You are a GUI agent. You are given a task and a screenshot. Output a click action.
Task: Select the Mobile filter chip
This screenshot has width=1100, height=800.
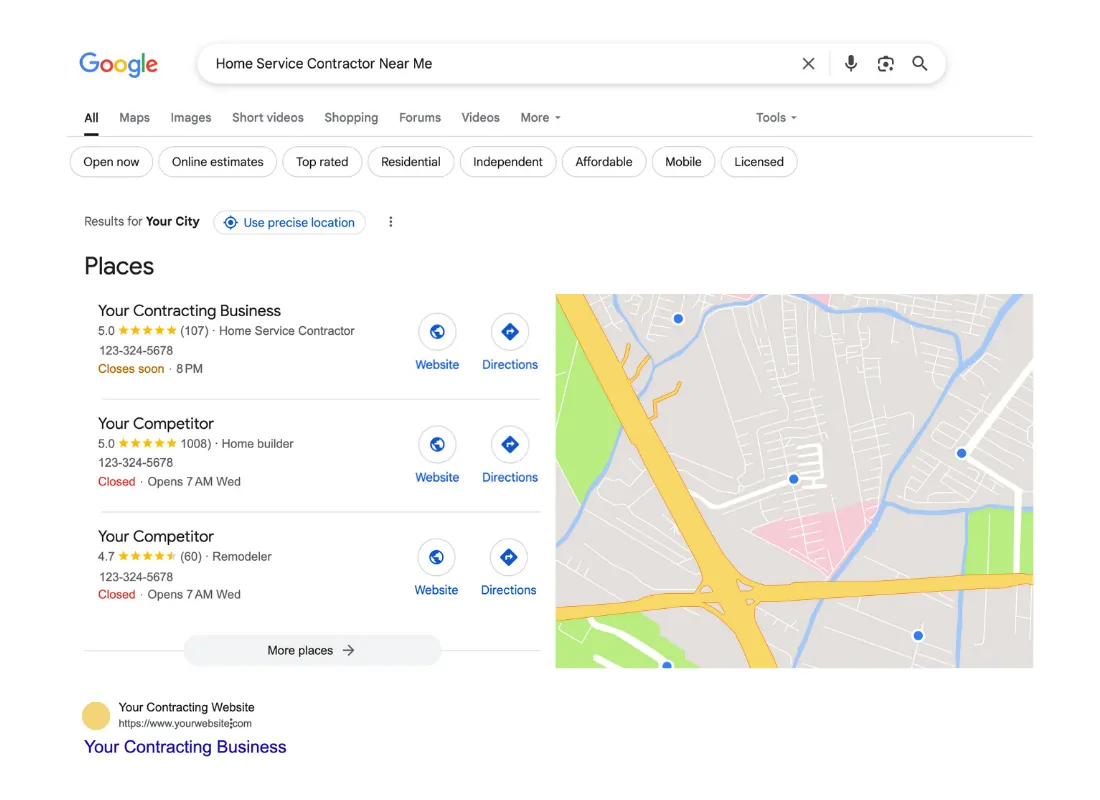[683, 162]
